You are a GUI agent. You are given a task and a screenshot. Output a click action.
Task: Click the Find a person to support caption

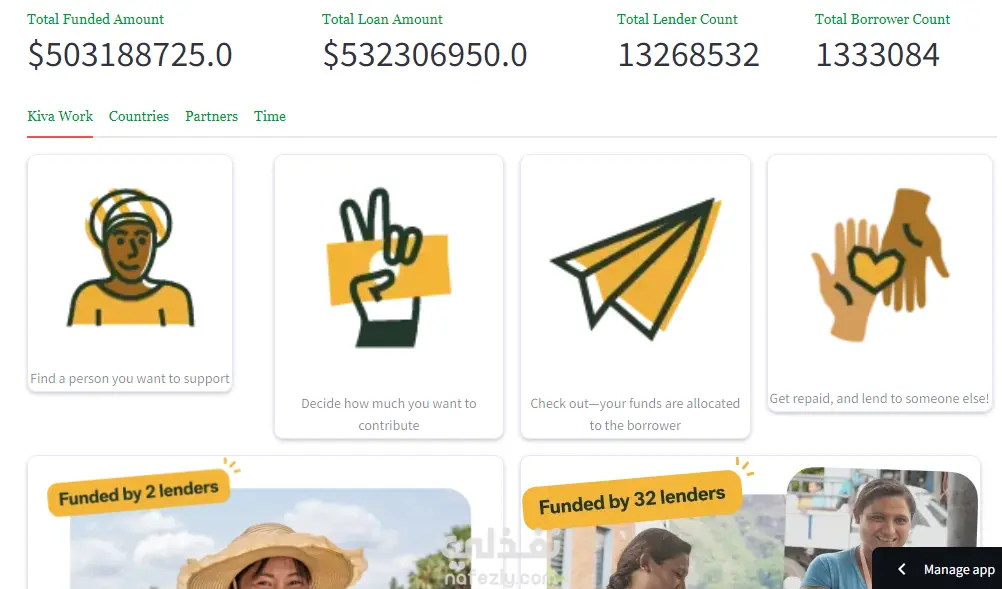tap(130, 378)
